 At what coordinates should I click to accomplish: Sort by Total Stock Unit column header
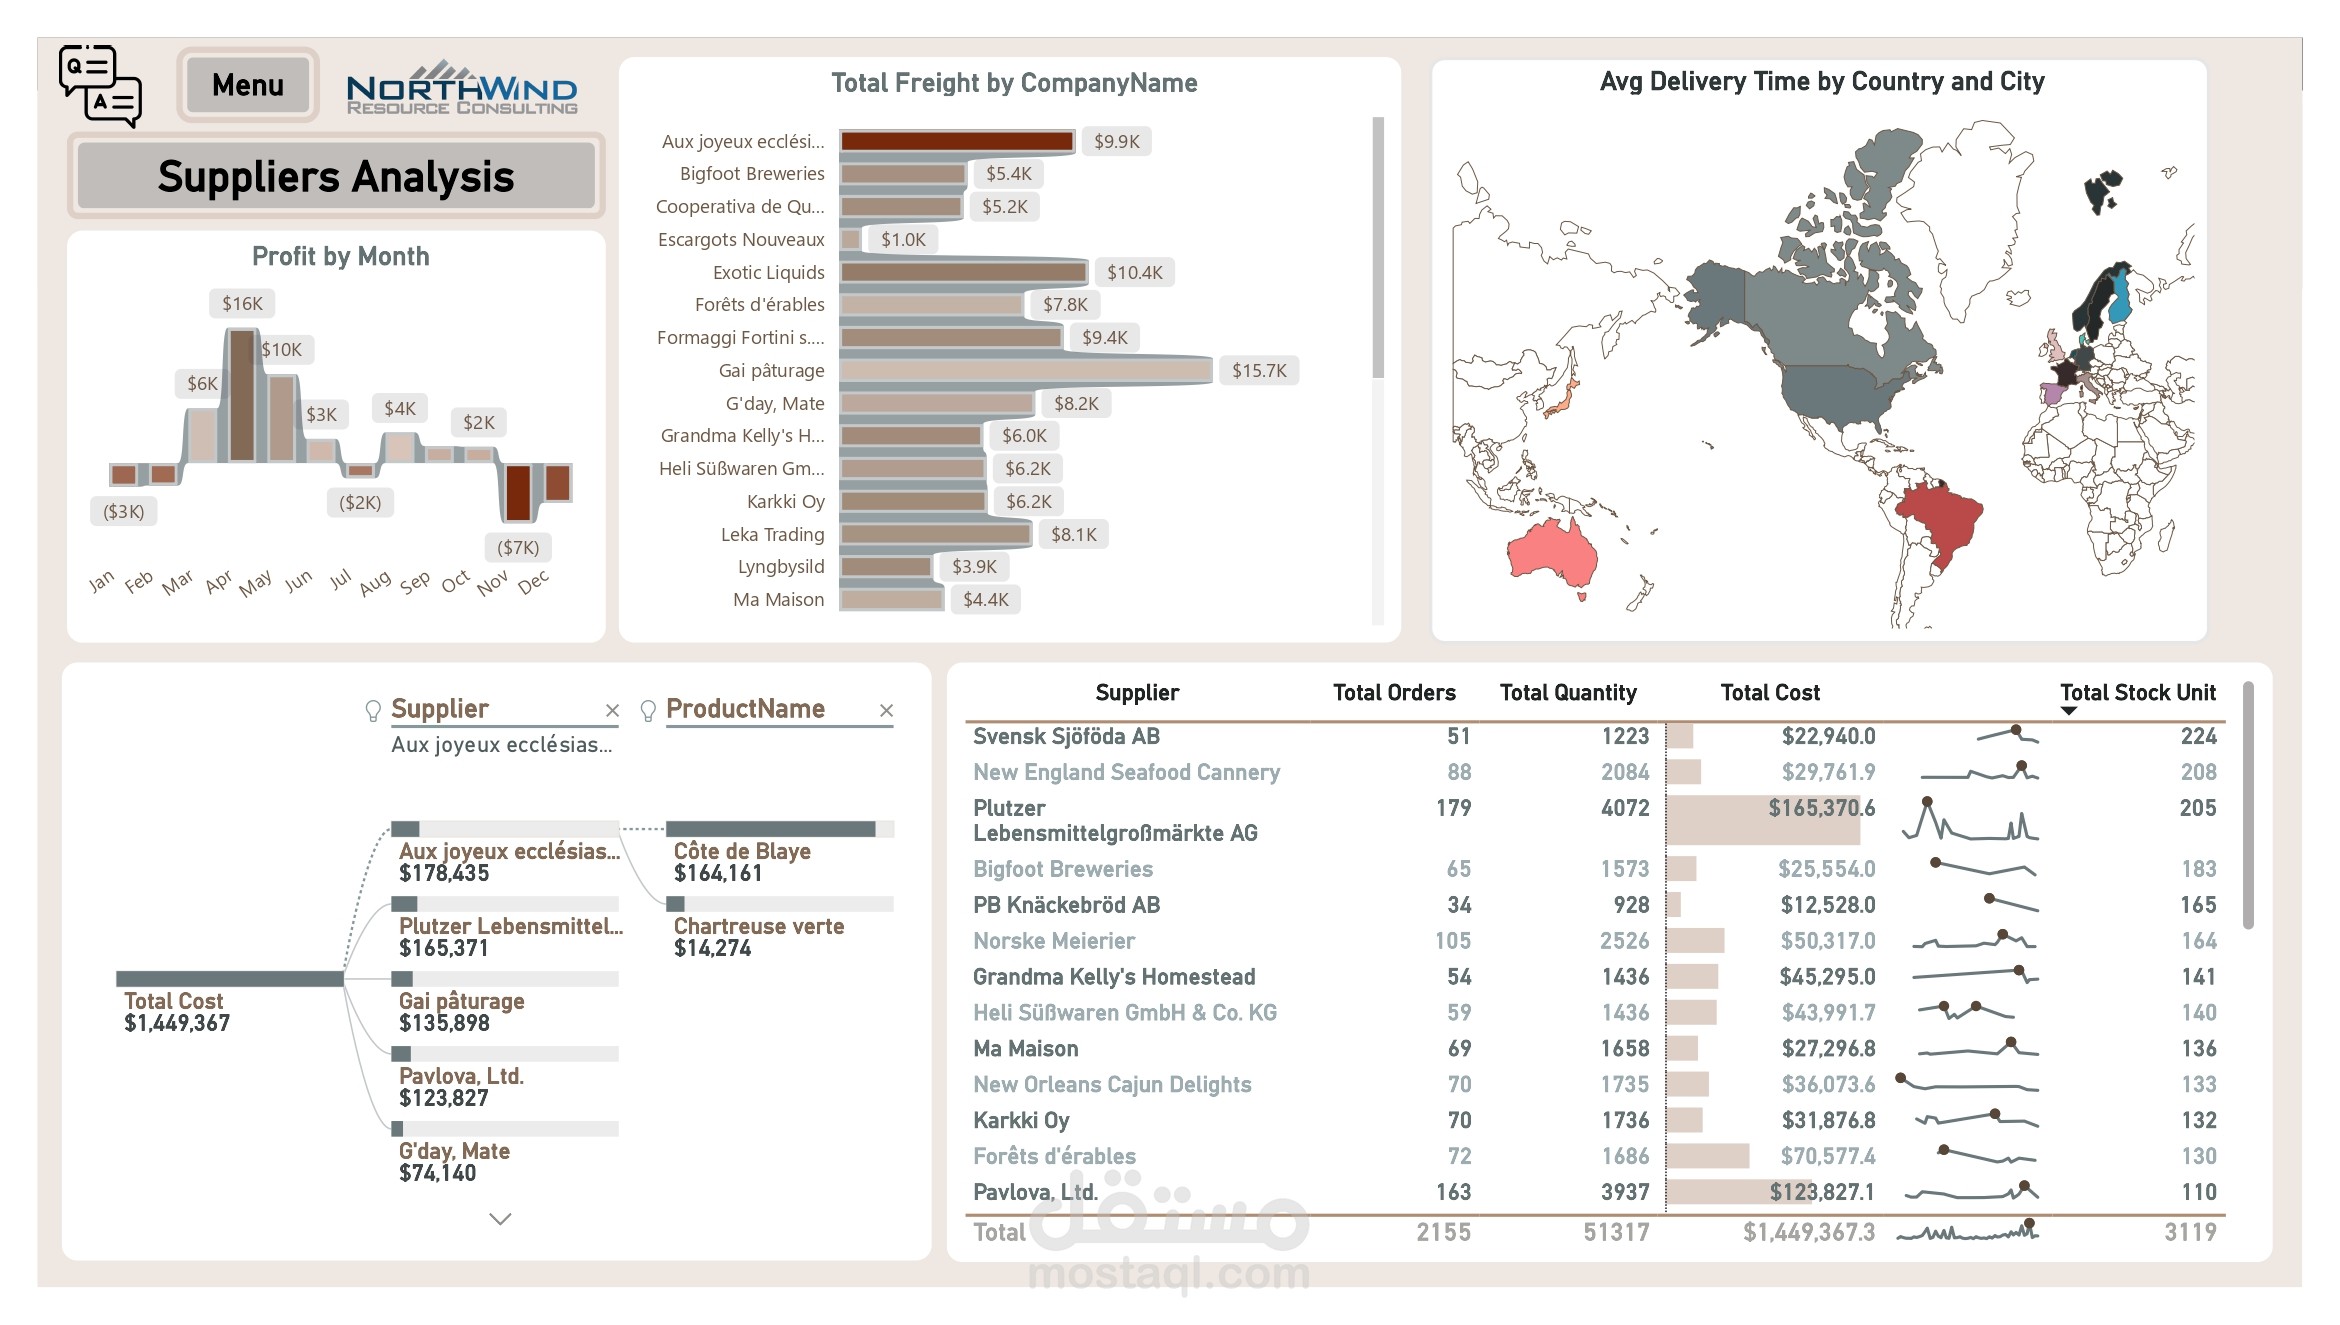click(2137, 692)
